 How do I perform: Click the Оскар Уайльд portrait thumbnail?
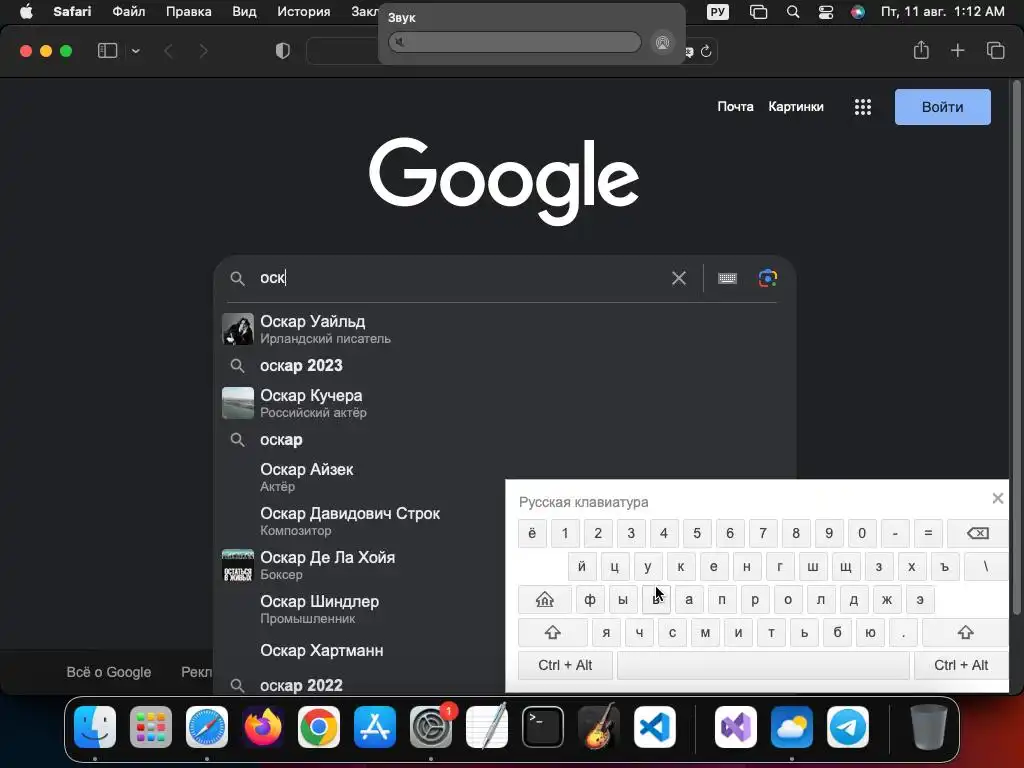(x=238, y=329)
